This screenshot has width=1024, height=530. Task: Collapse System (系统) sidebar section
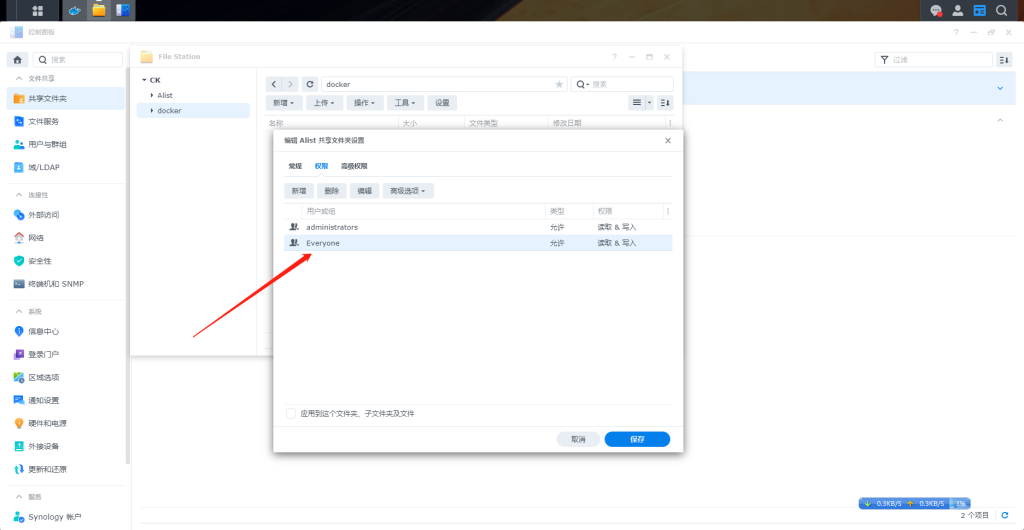click(x=18, y=311)
